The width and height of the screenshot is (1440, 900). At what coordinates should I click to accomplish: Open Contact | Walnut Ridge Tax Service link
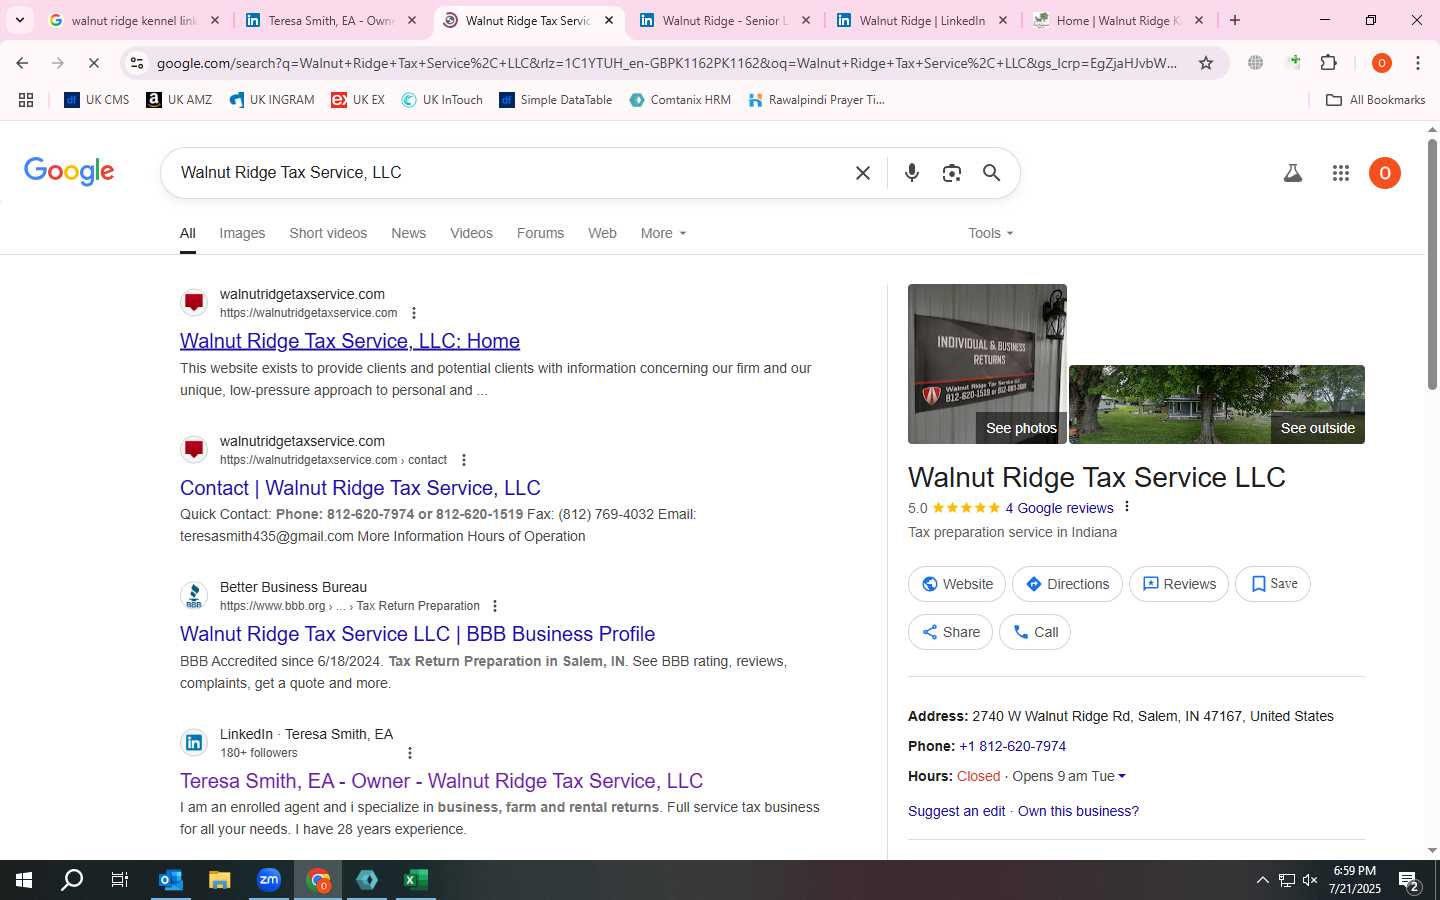point(360,488)
